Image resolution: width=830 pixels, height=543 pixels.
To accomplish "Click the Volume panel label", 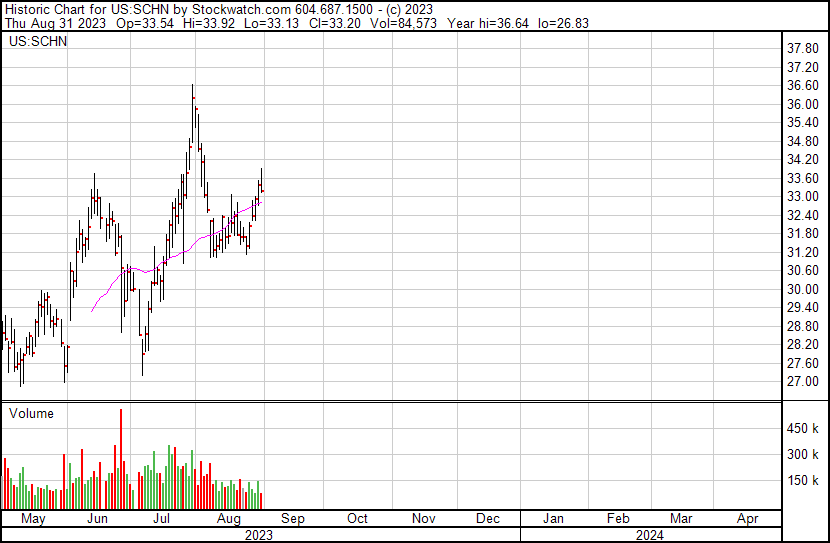I will tap(31, 413).
